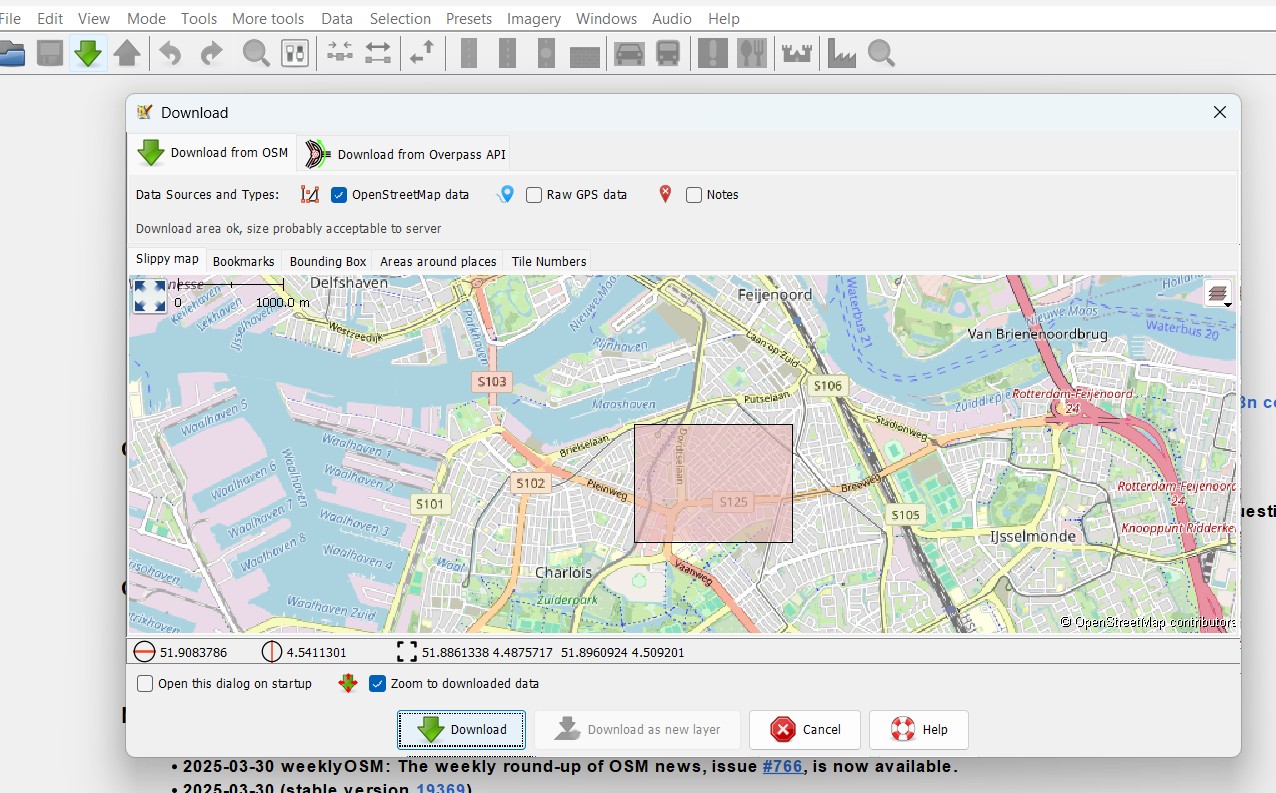Open the Selection menu
Screen dimensions: 1276x793
click(400, 18)
